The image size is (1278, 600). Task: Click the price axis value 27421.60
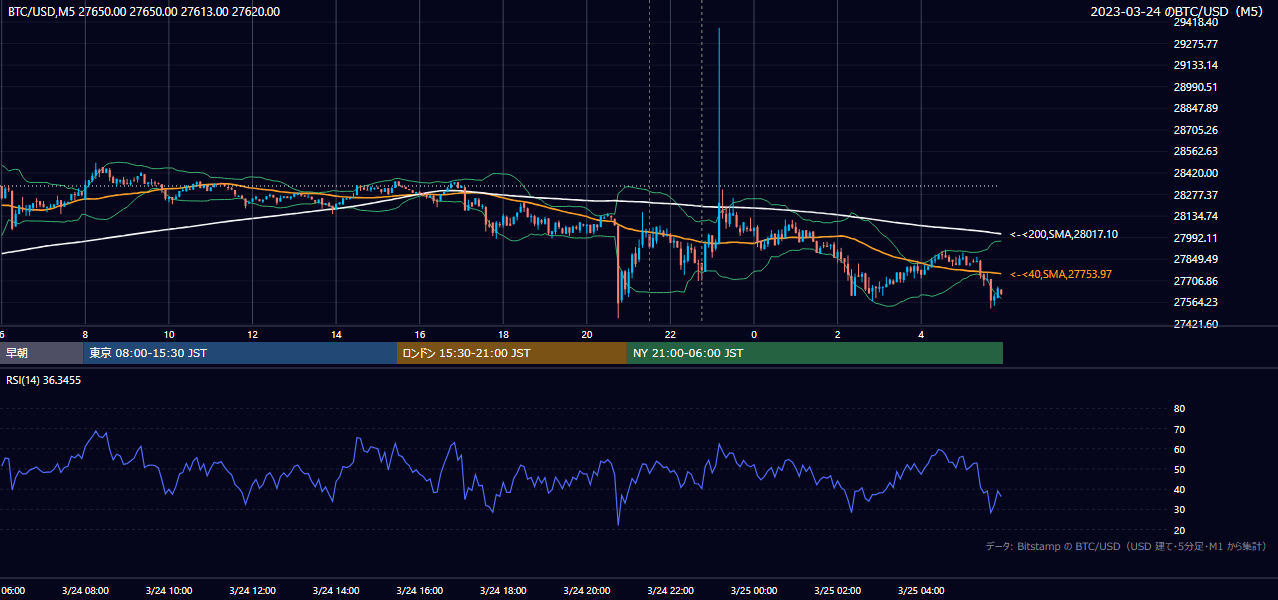(1195, 324)
